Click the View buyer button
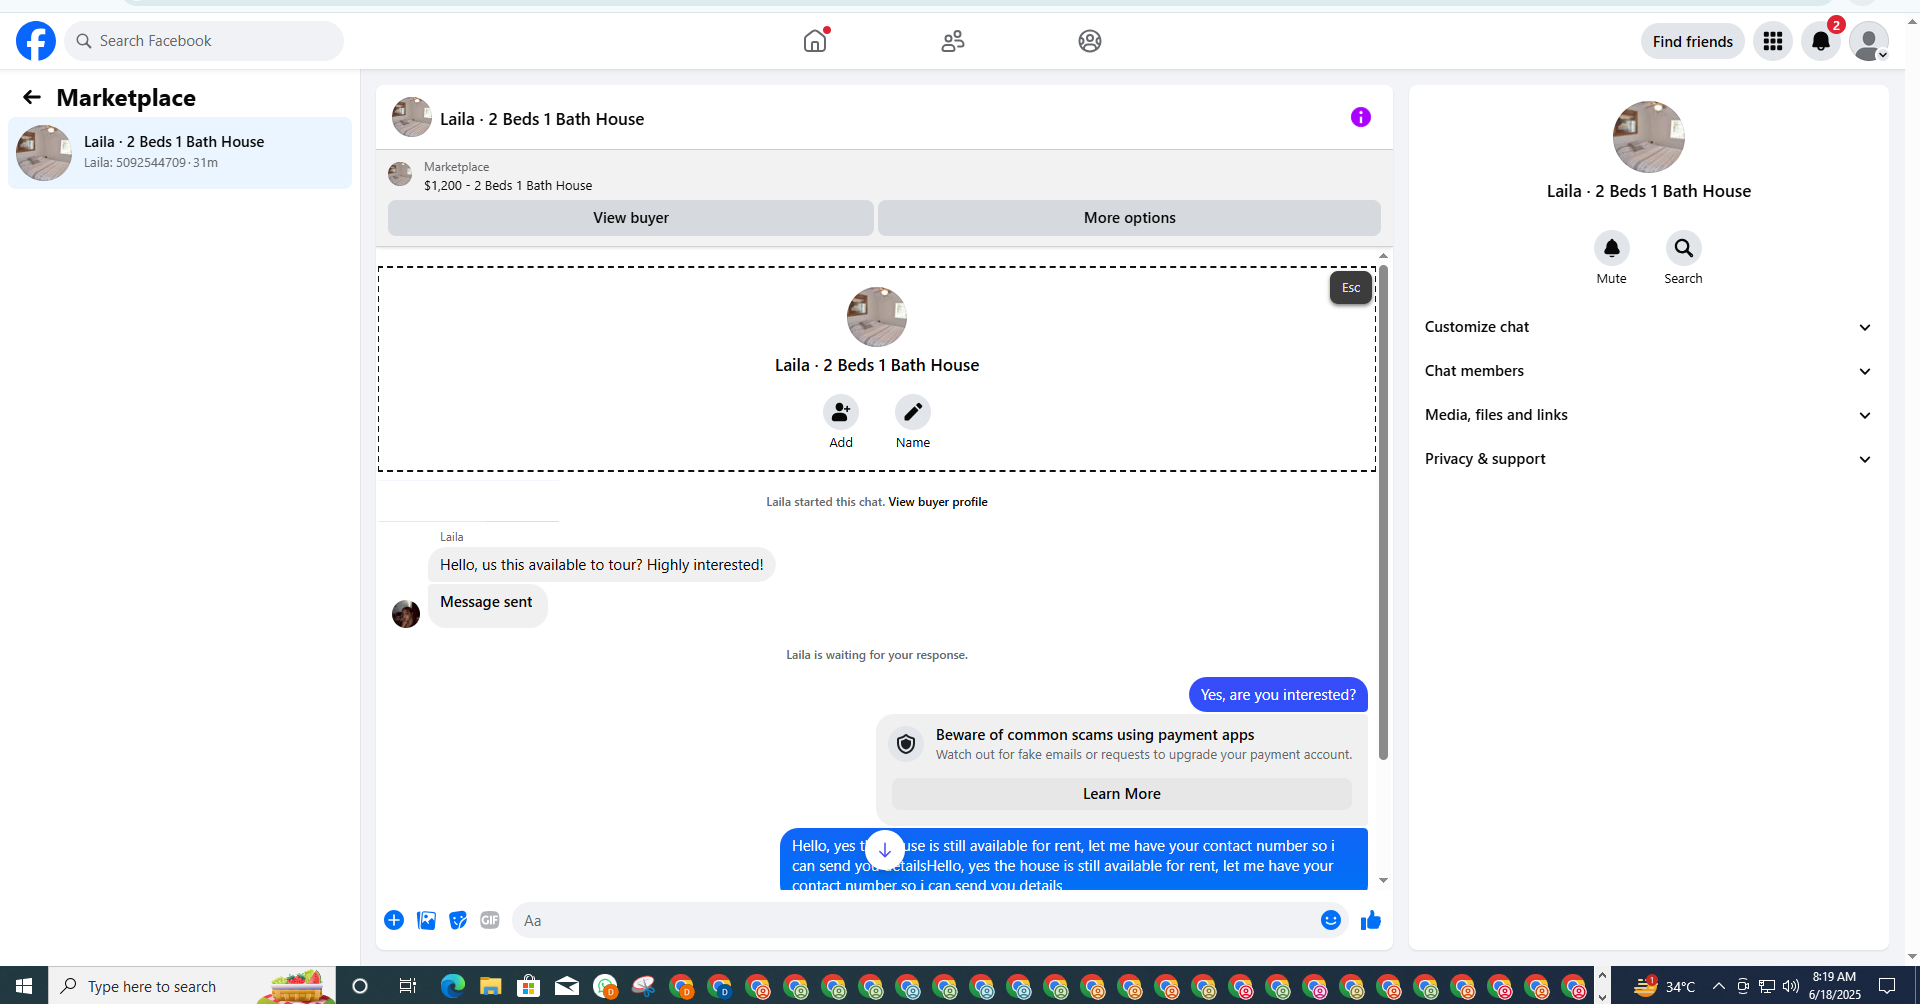This screenshot has width=1920, height=1004. click(x=631, y=218)
